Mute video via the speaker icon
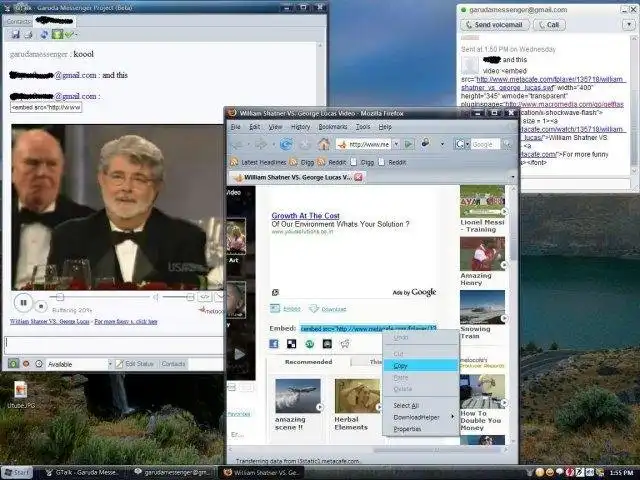640x480 pixels. [156, 297]
